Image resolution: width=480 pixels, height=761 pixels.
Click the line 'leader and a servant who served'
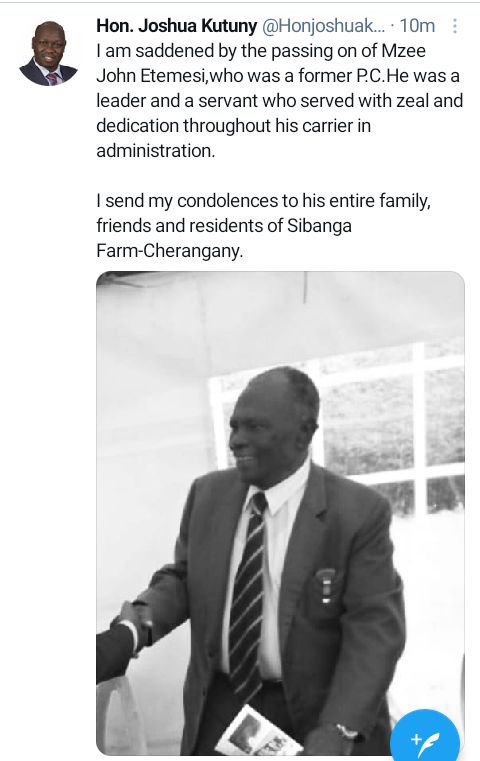click(279, 100)
